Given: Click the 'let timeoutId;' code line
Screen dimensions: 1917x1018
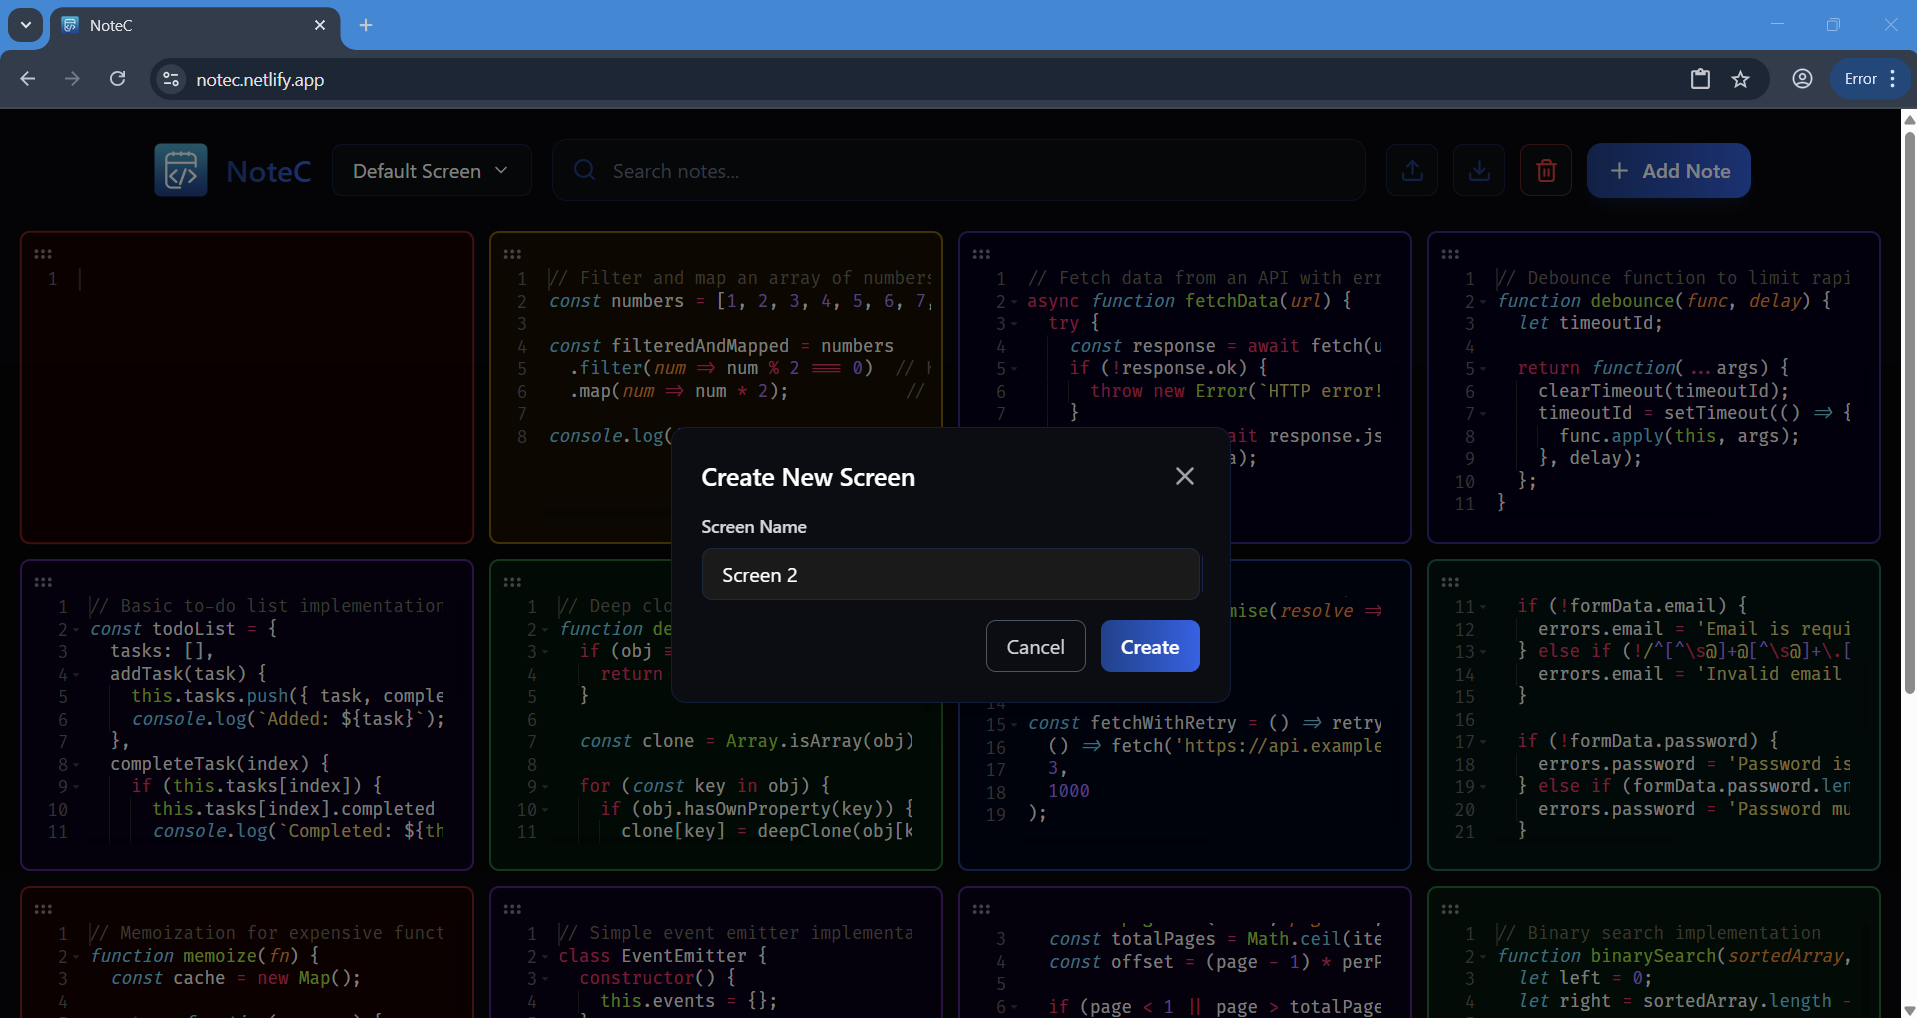Looking at the screenshot, I should (x=1590, y=323).
